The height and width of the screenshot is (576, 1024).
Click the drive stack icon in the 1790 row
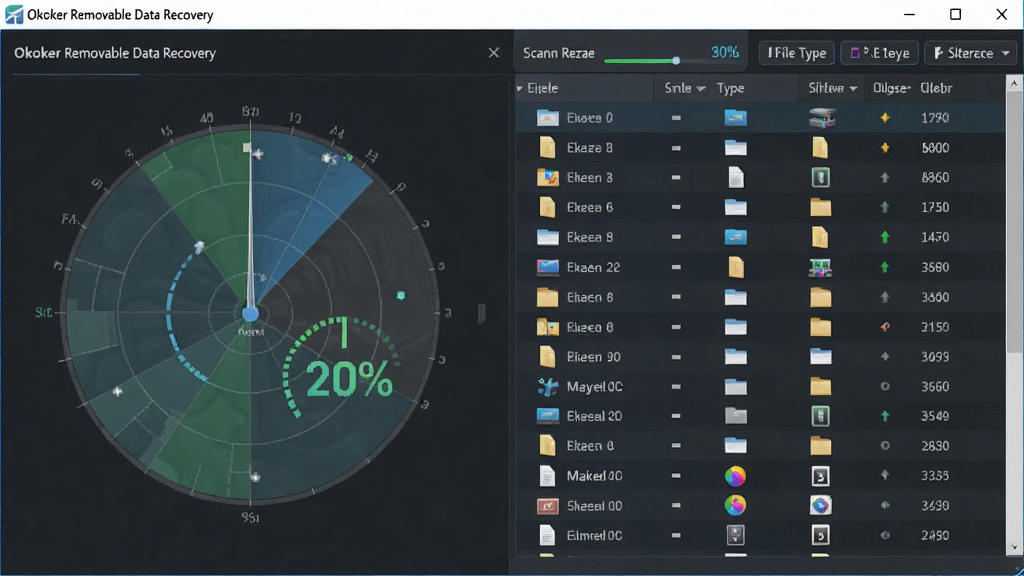click(822, 118)
